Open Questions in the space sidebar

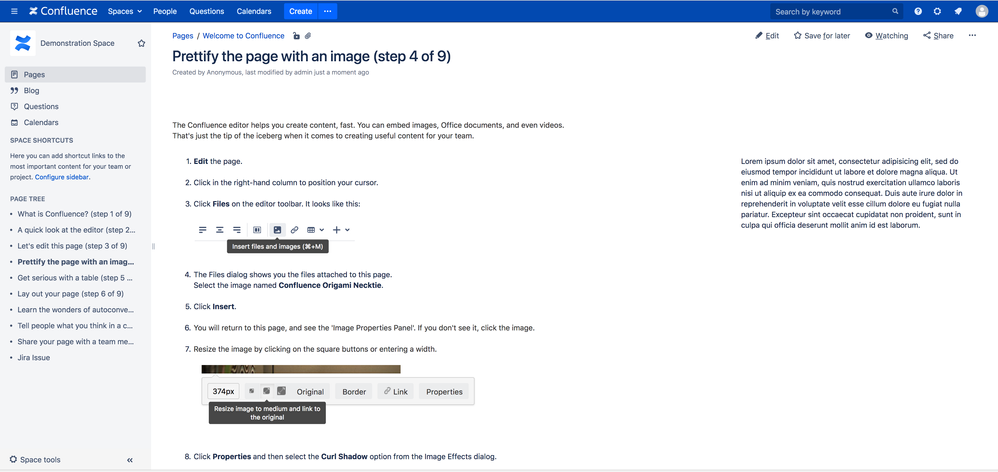[x=75, y=106]
